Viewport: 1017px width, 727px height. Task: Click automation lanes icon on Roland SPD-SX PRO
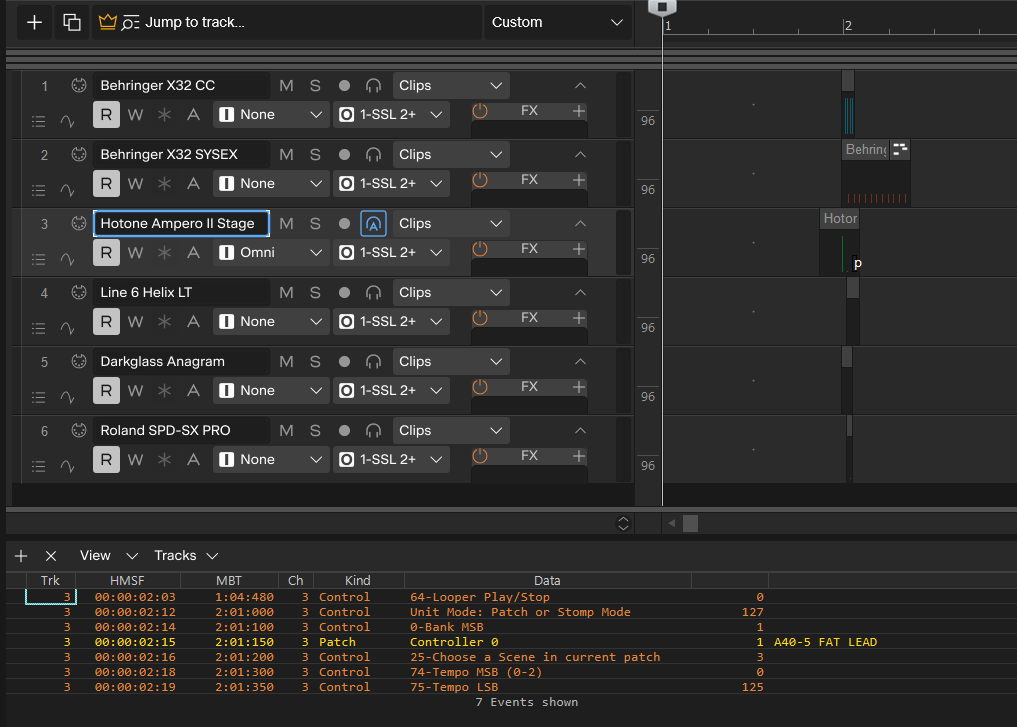[67, 466]
